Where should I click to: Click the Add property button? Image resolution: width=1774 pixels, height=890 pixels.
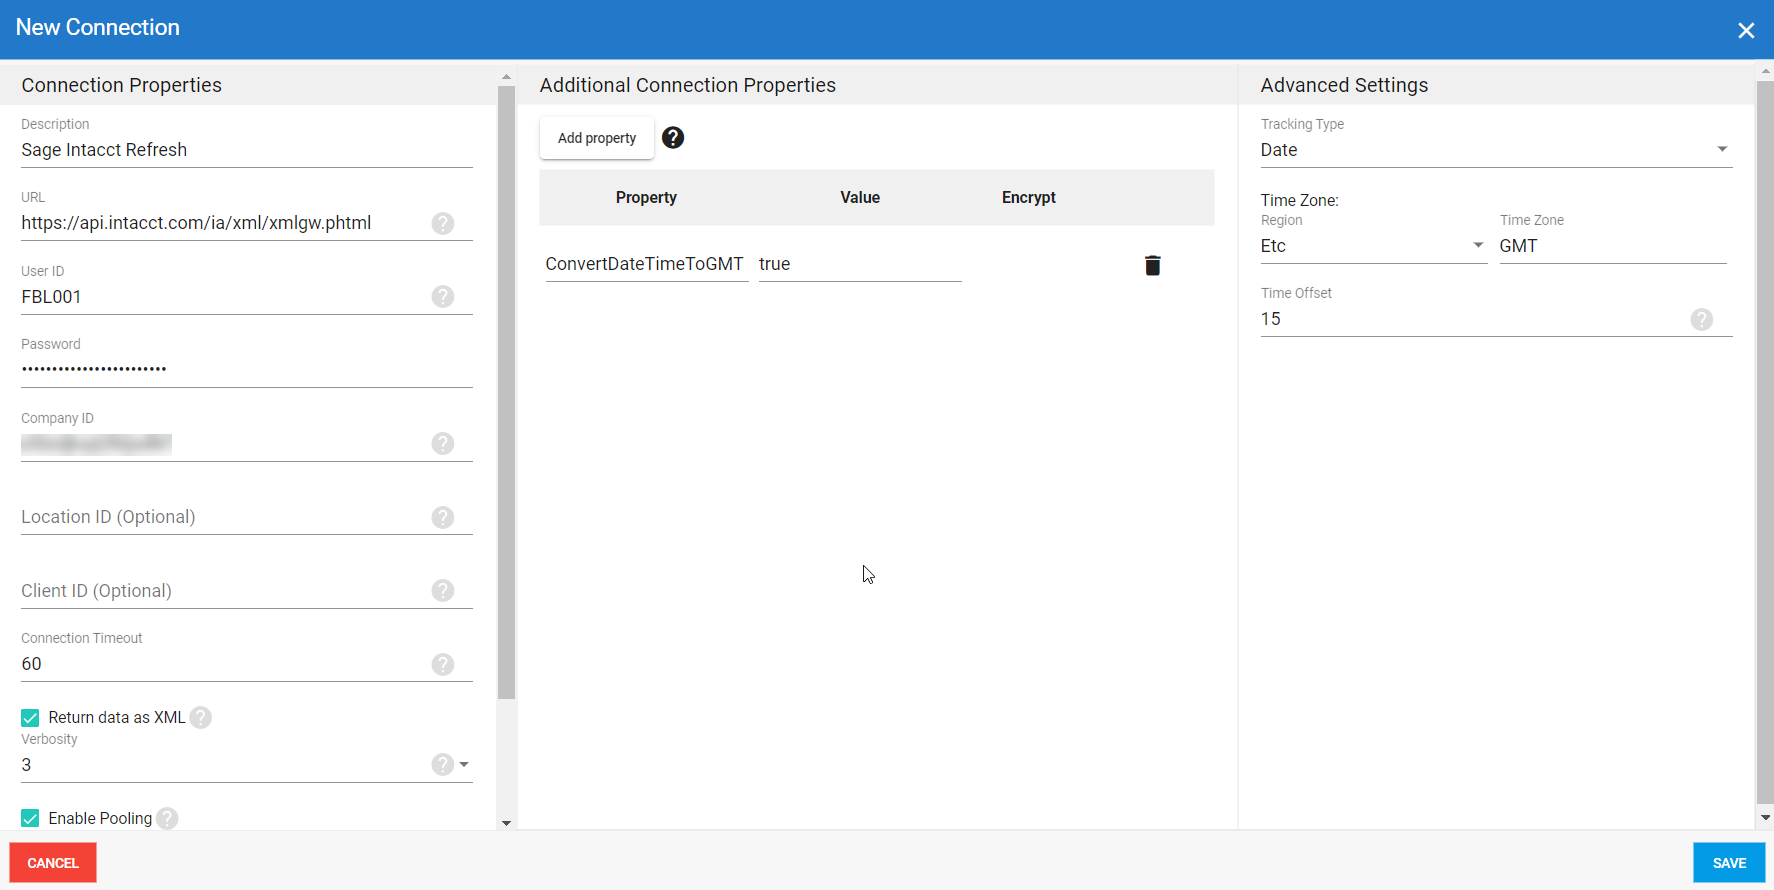coord(596,138)
